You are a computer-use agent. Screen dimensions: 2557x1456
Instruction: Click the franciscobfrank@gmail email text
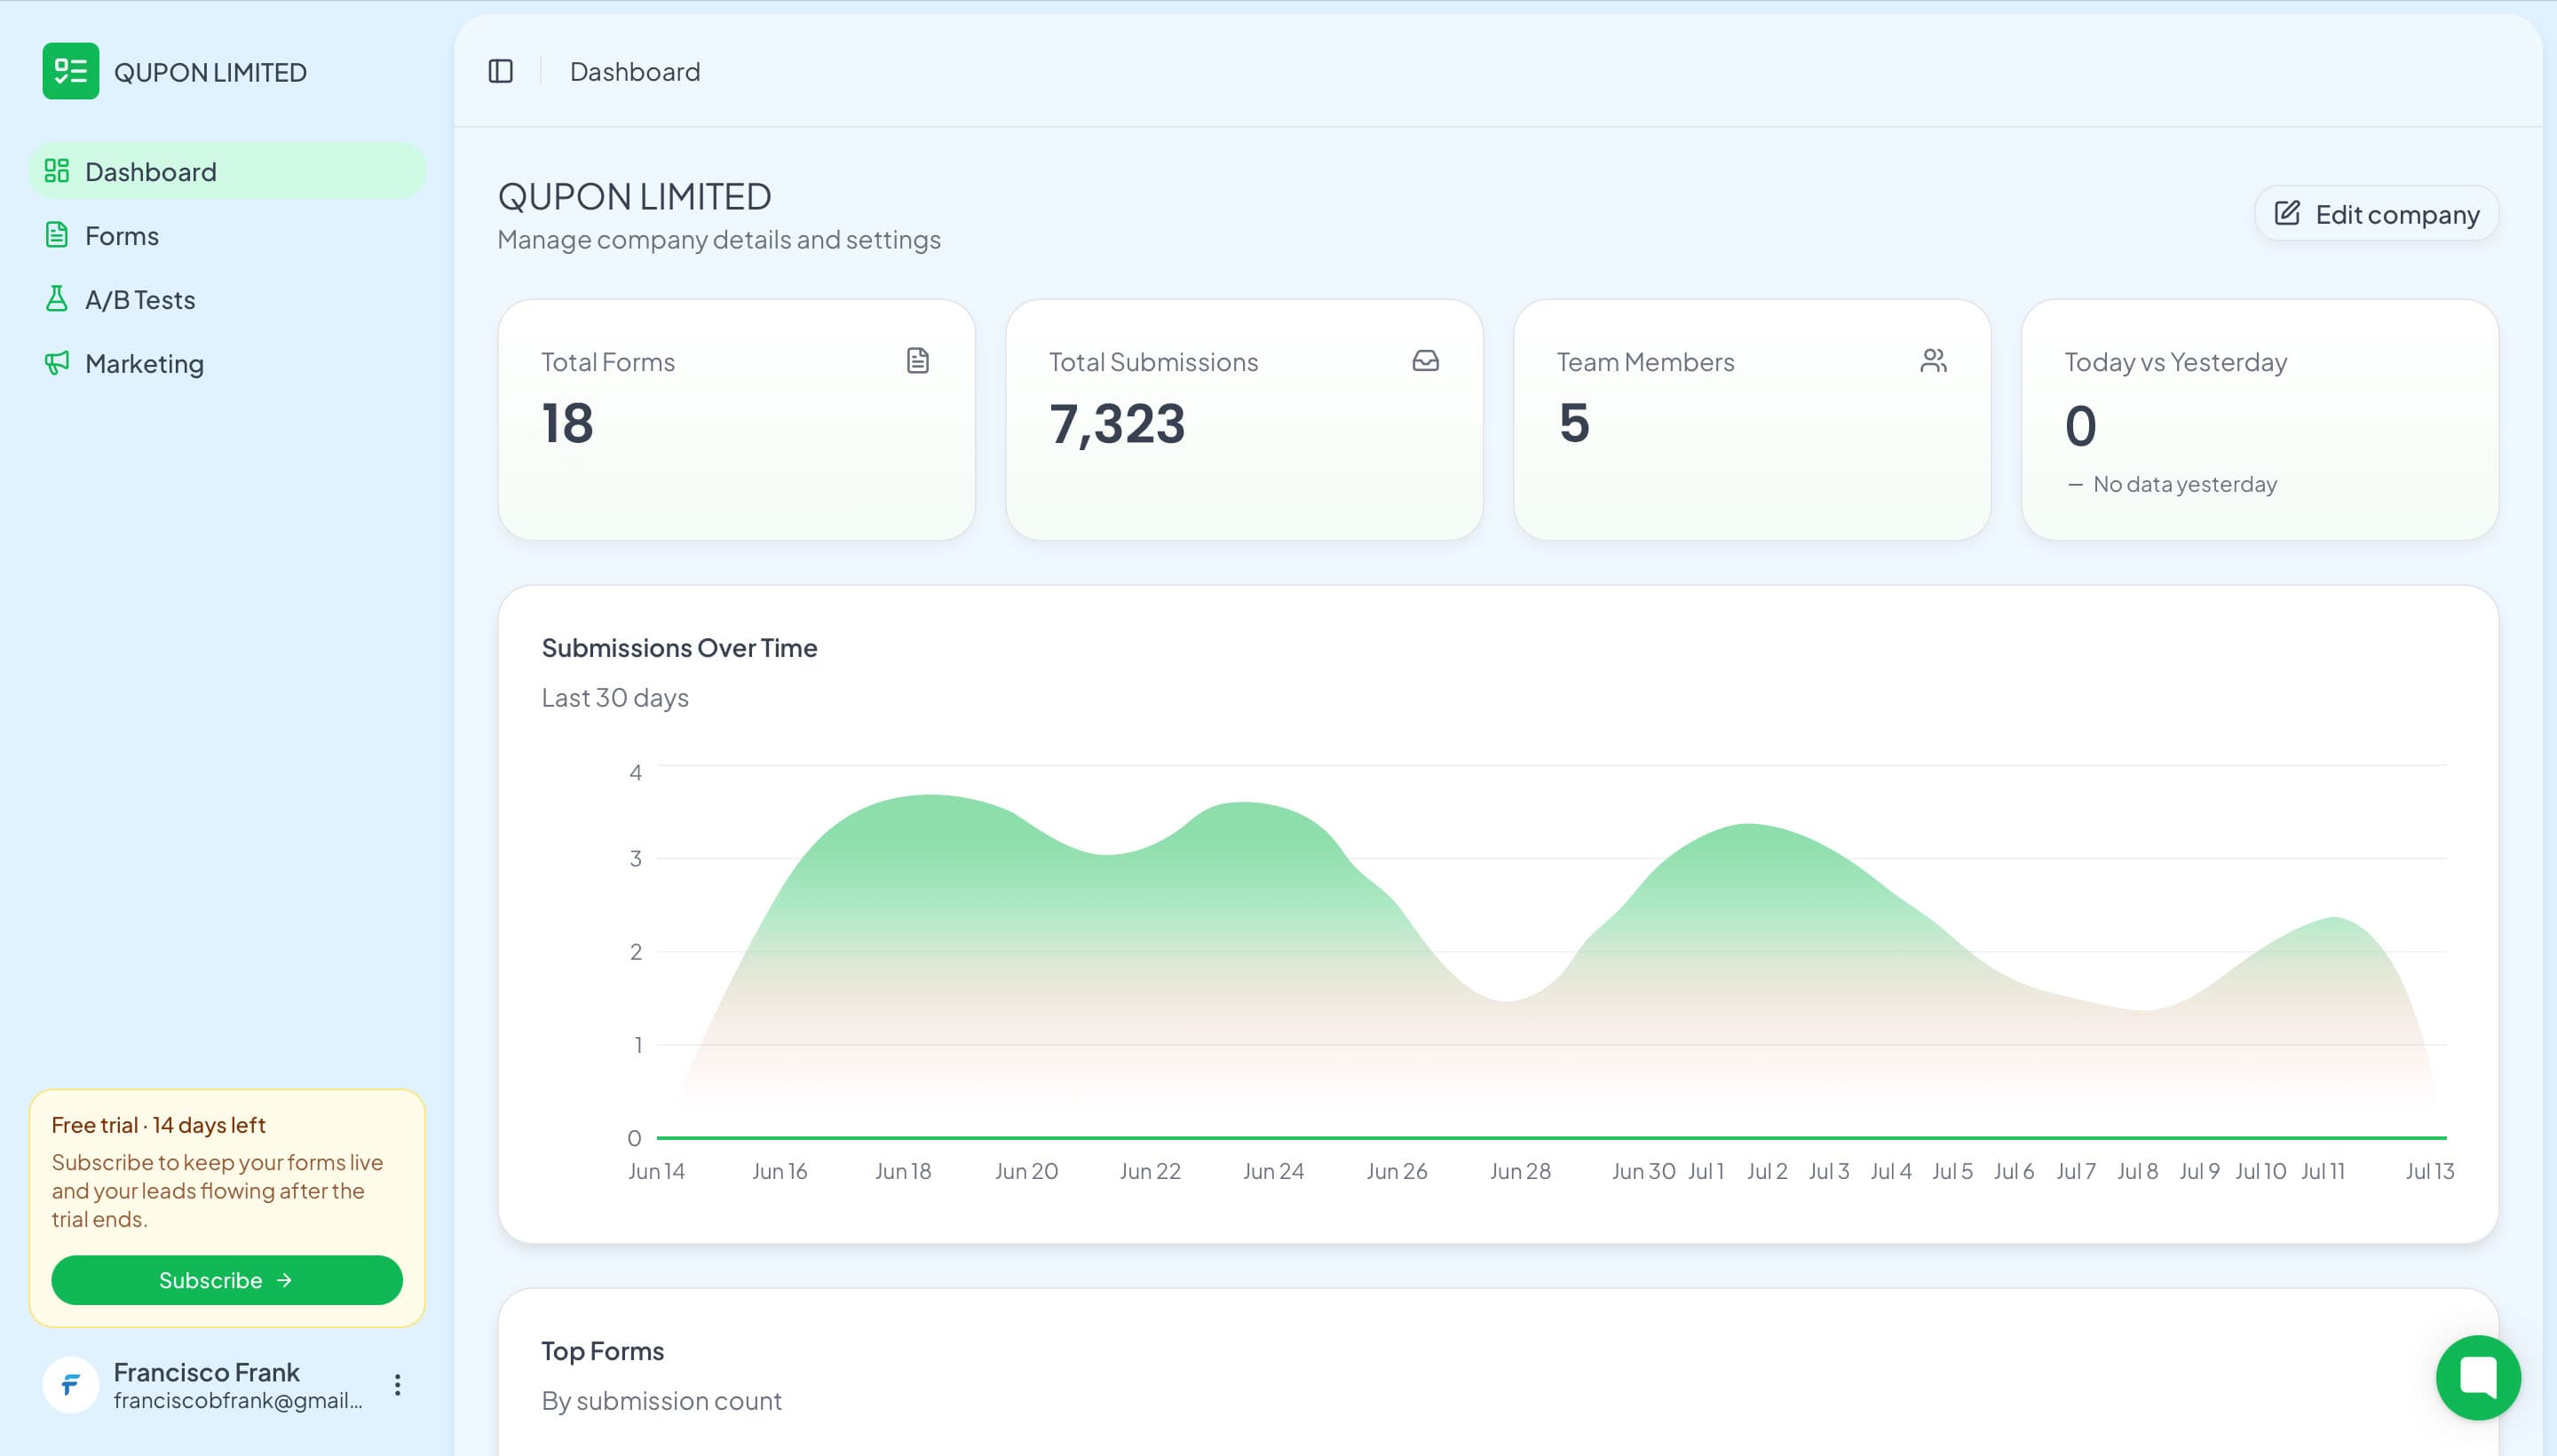coord(238,1400)
